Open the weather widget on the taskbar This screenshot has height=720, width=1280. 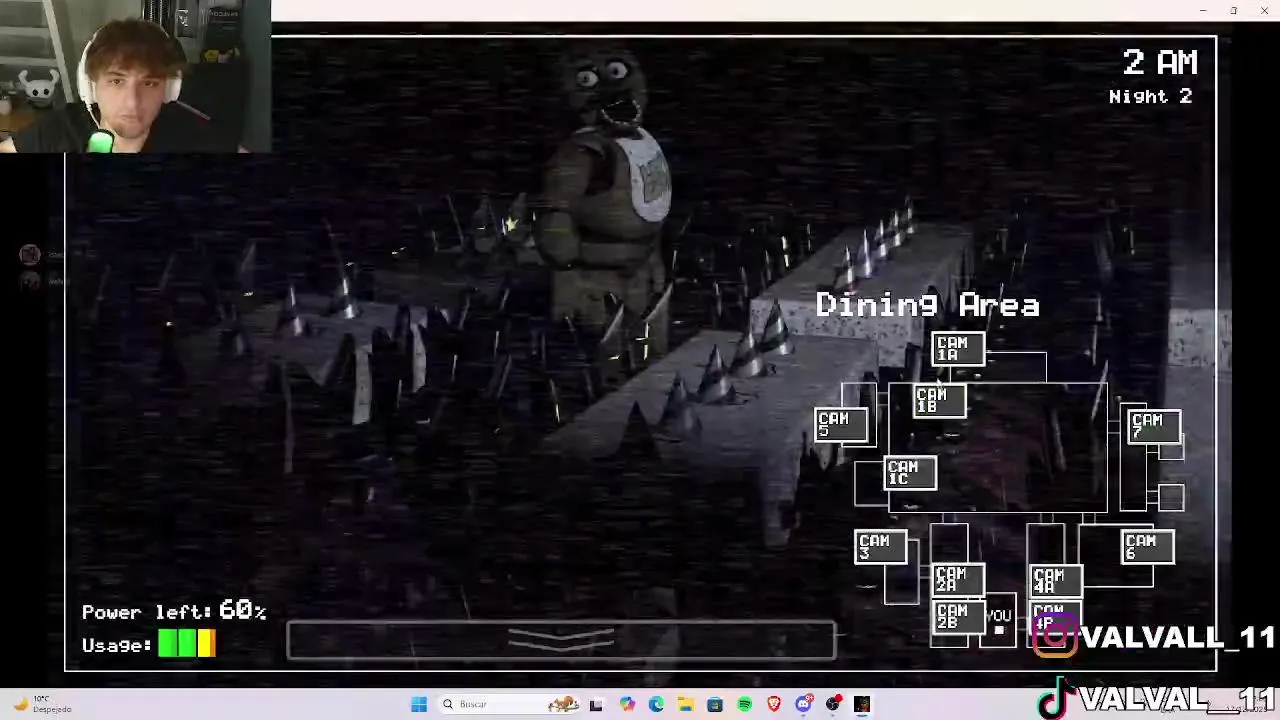[x=40, y=704]
